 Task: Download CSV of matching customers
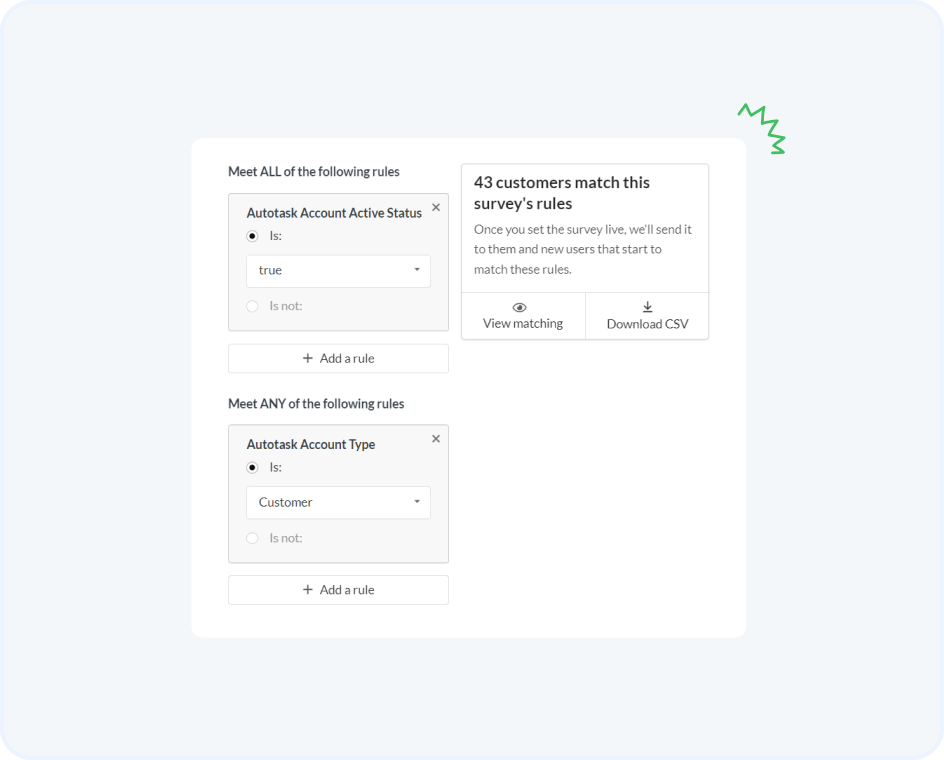coord(647,316)
